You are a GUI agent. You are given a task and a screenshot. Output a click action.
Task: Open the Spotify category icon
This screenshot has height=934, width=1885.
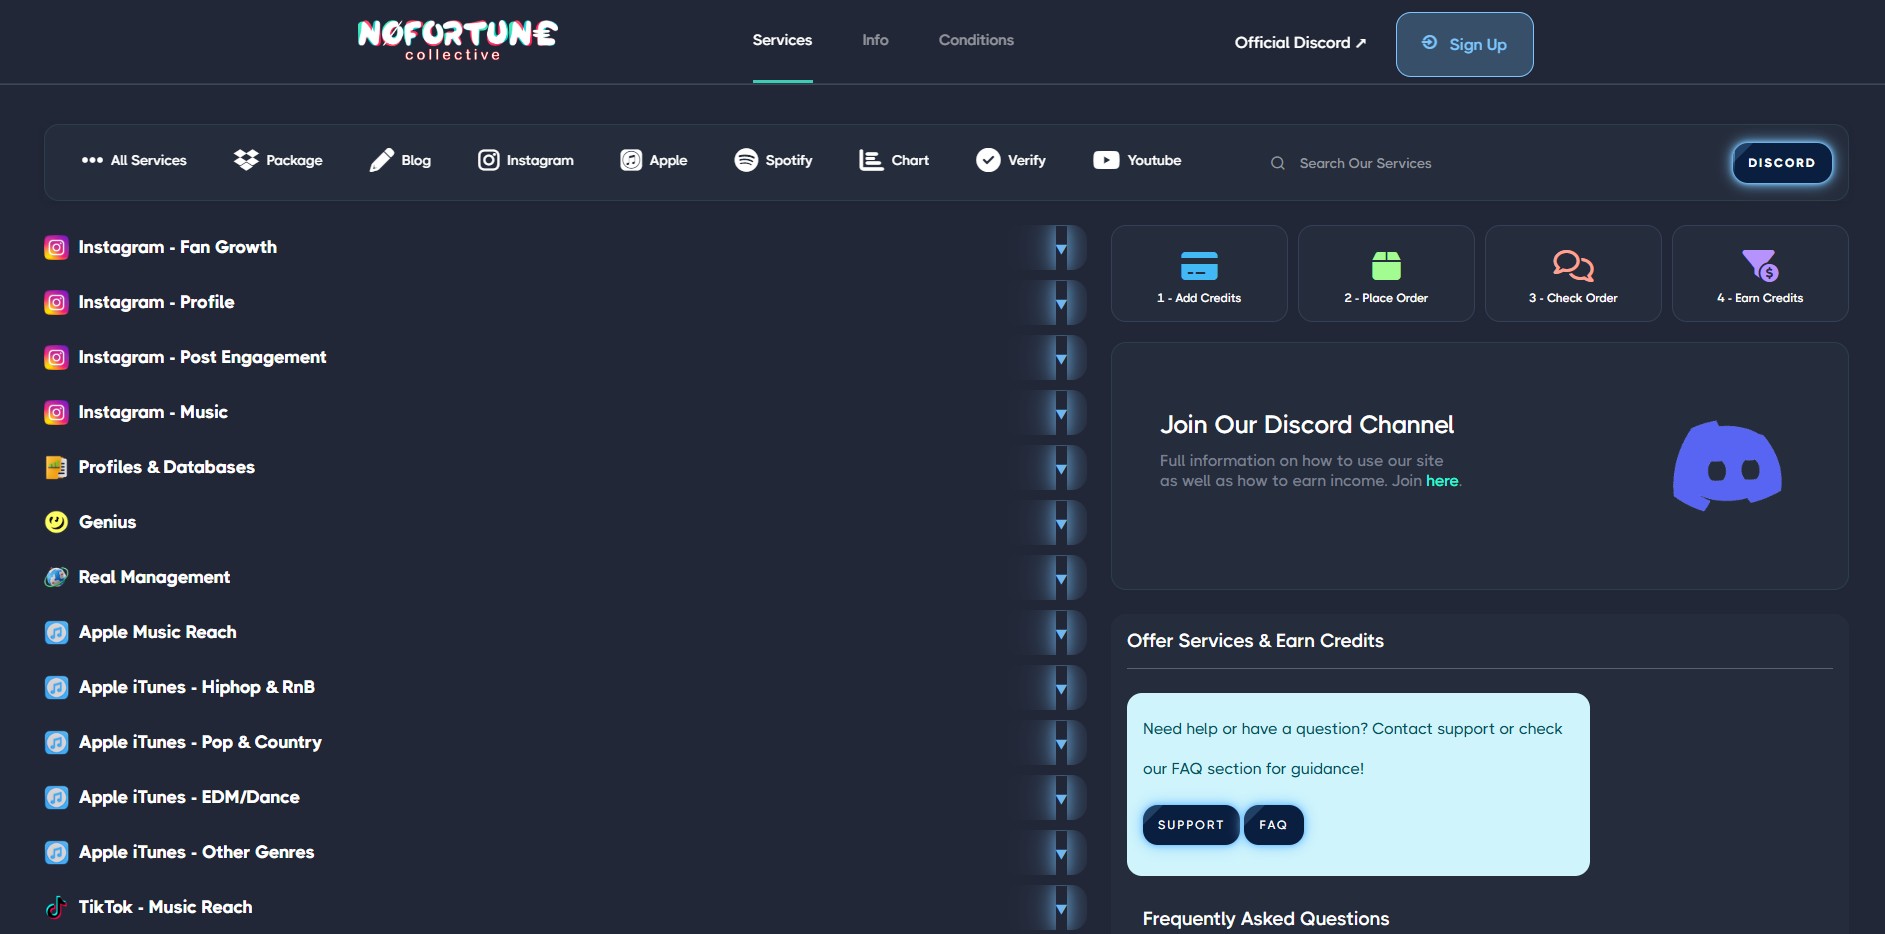coord(746,160)
